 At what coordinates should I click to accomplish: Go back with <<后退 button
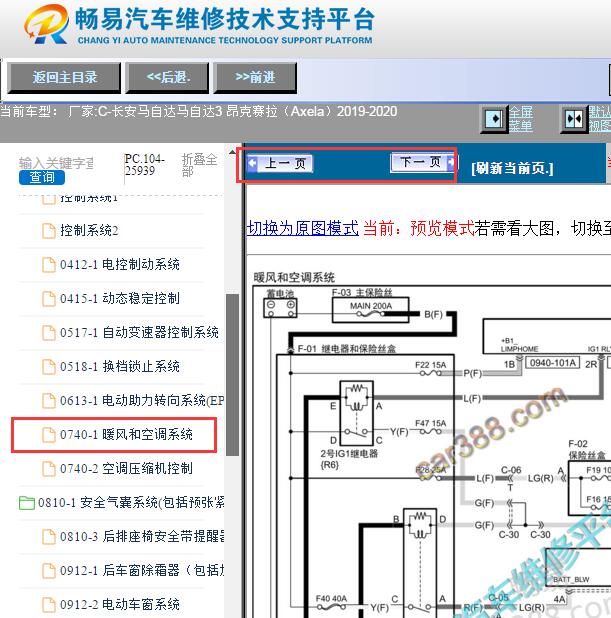click(x=168, y=77)
